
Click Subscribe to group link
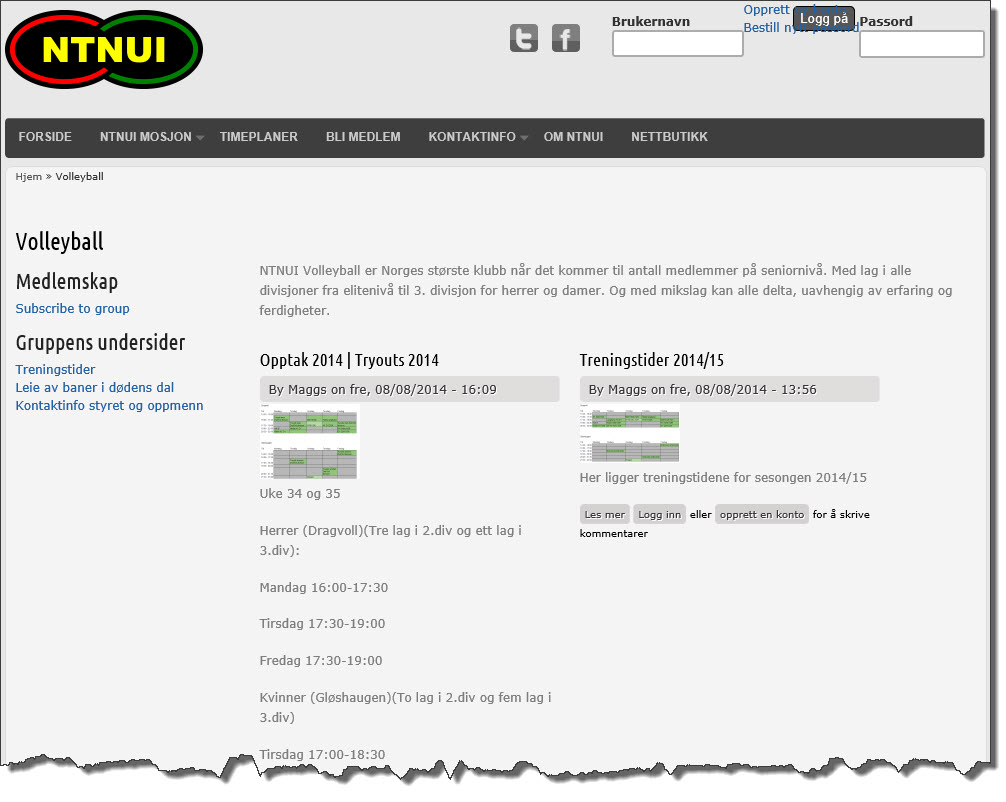(72, 309)
